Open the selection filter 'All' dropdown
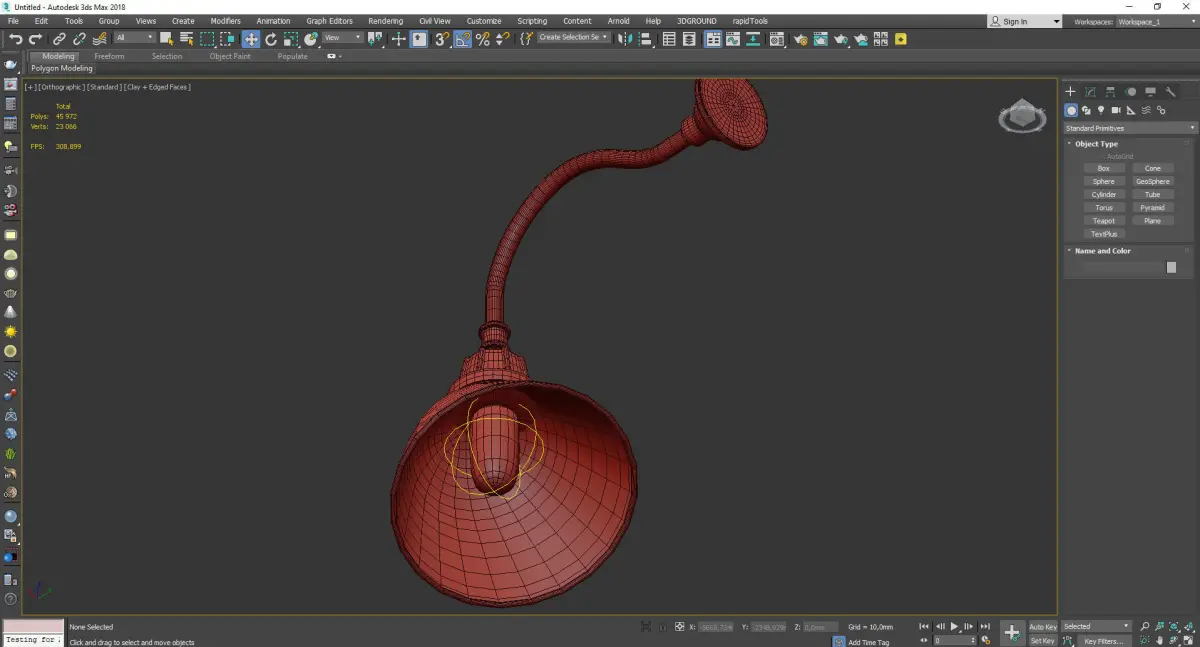 click(134, 38)
